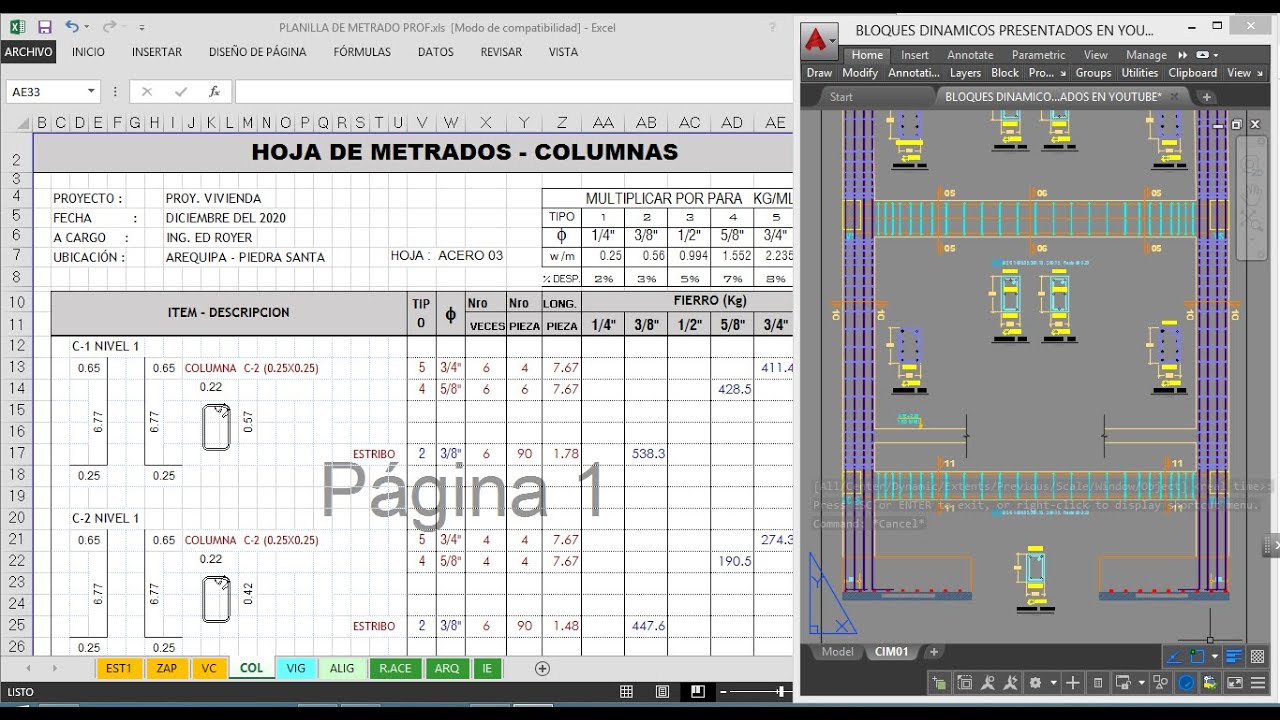Click cell with value 428.5
This screenshot has width=1280, height=720.
point(734,389)
